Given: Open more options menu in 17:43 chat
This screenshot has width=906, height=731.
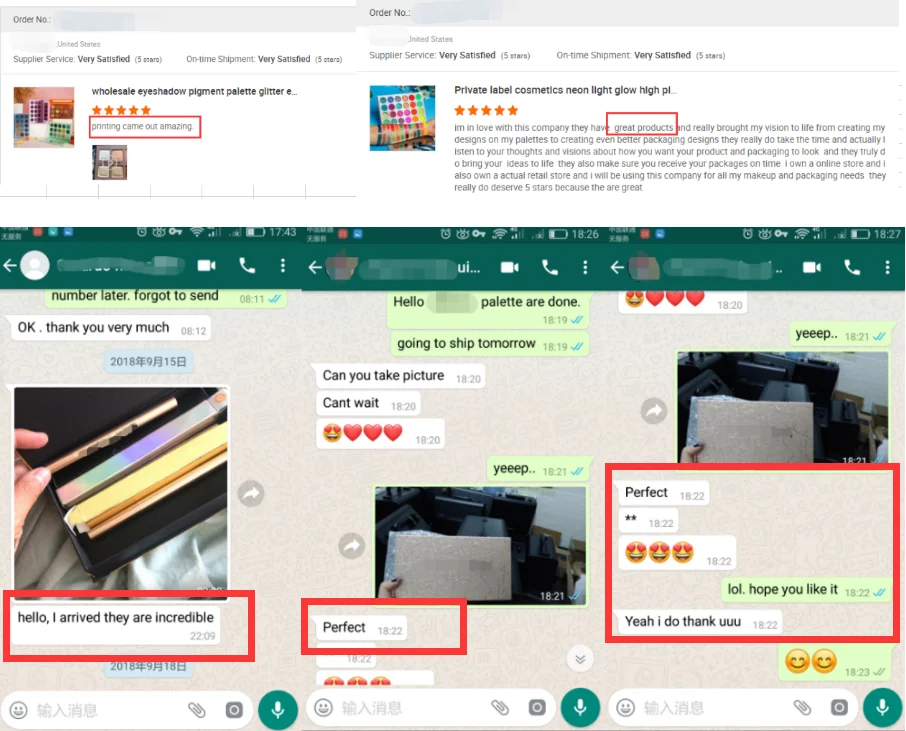Looking at the screenshot, I should click(x=283, y=265).
